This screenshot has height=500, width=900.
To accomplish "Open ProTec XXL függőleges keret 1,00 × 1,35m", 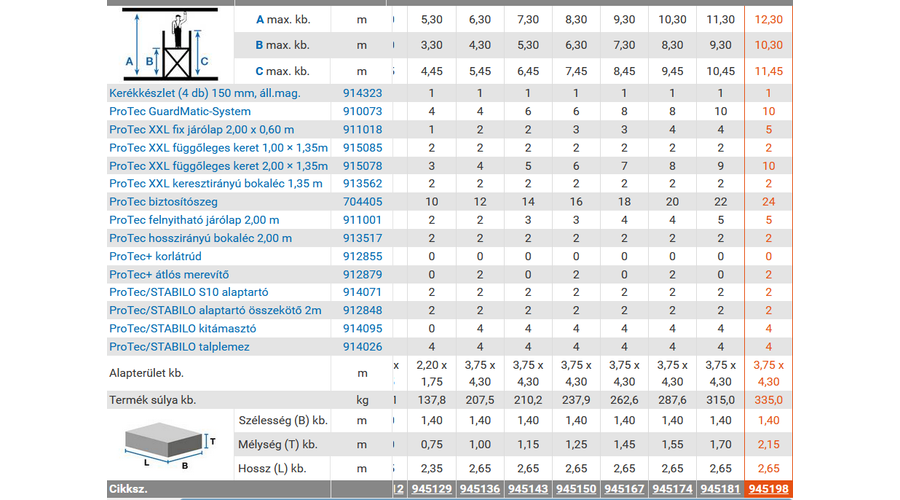I will tap(218, 148).
